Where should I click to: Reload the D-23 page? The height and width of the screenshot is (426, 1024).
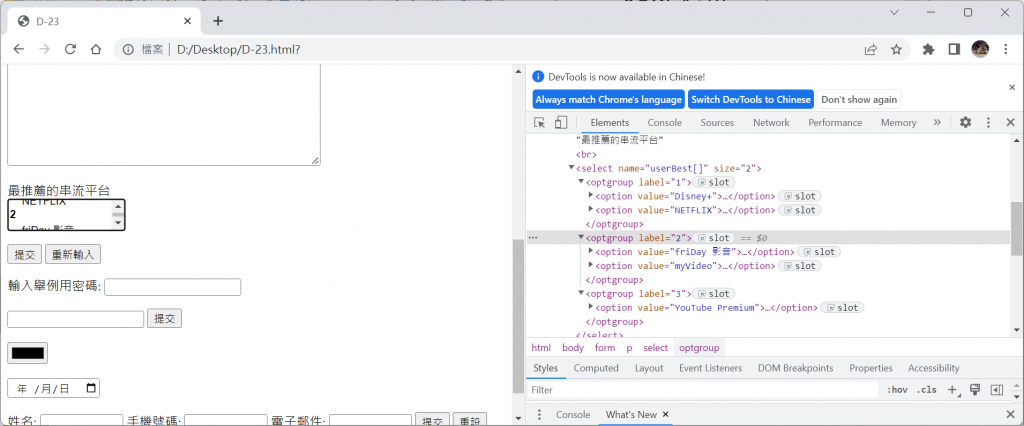(70, 50)
